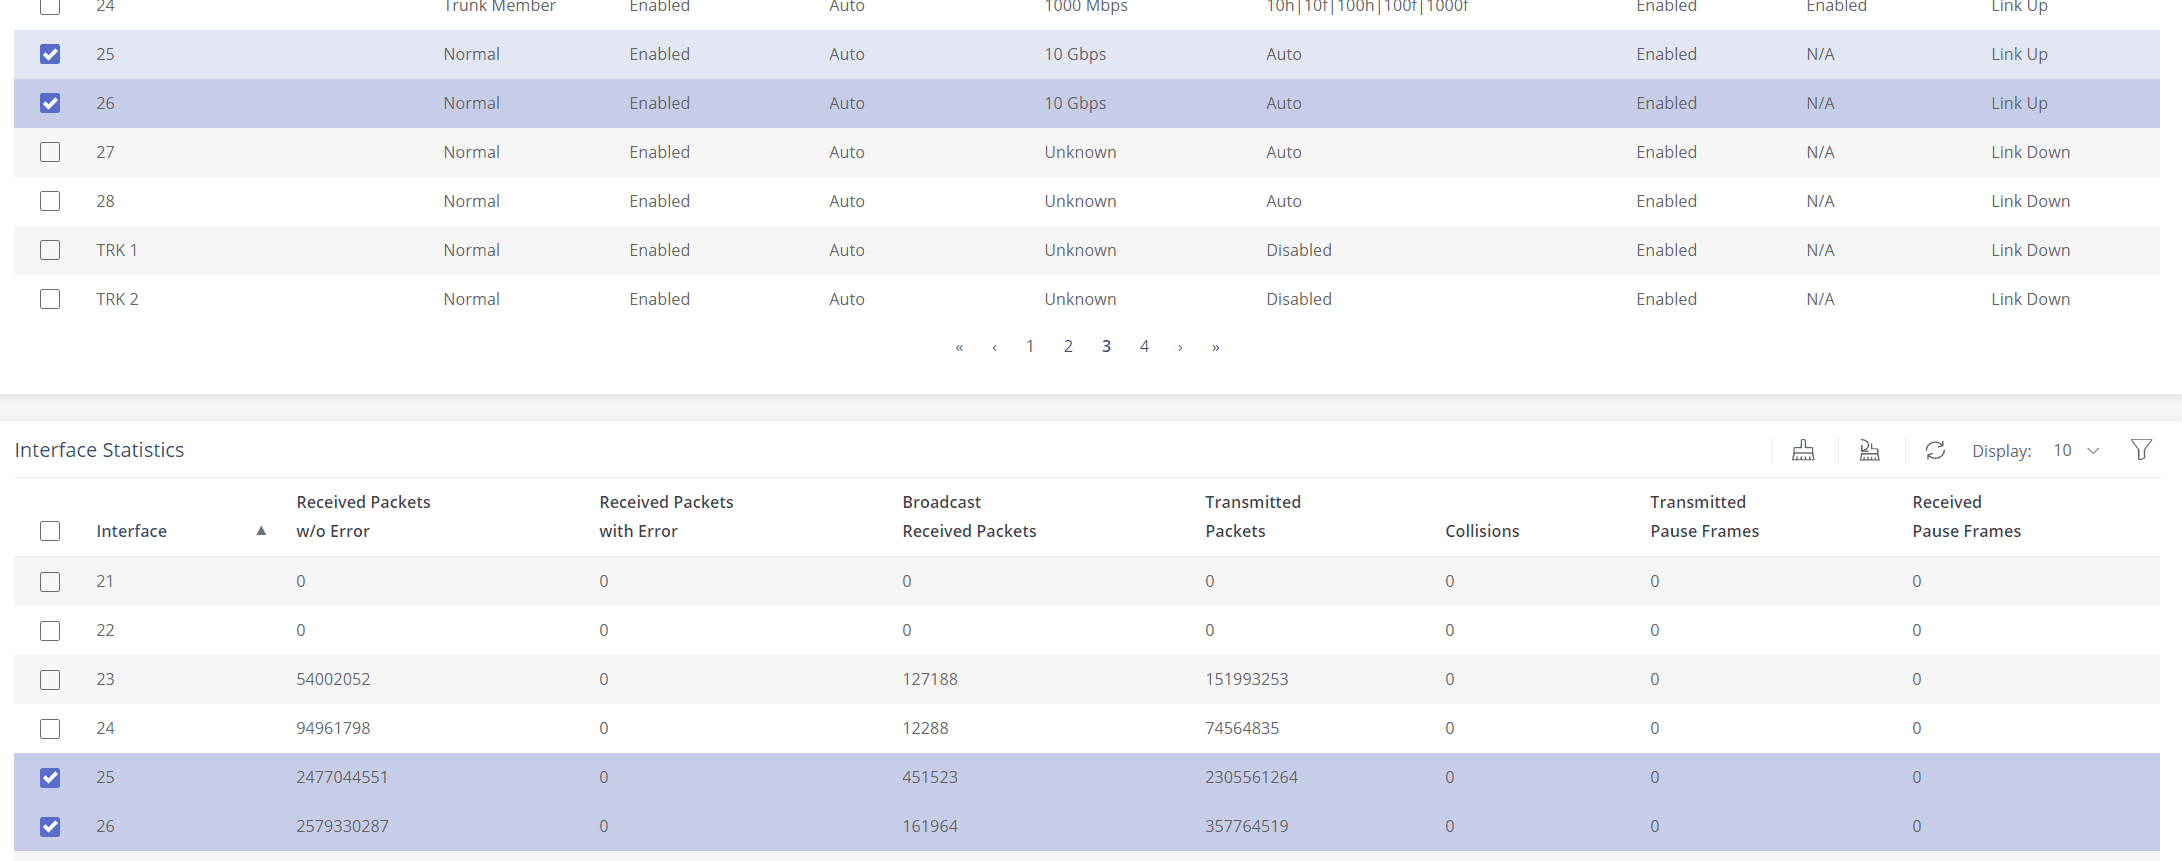
Task: Open the Interface Statistics filter funnel
Action: pos(2141,450)
